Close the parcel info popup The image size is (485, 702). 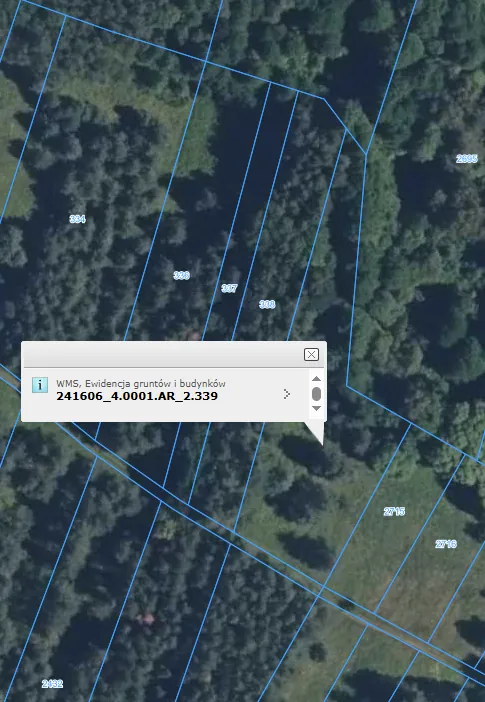pyautogui.click(x=311, y=355)
